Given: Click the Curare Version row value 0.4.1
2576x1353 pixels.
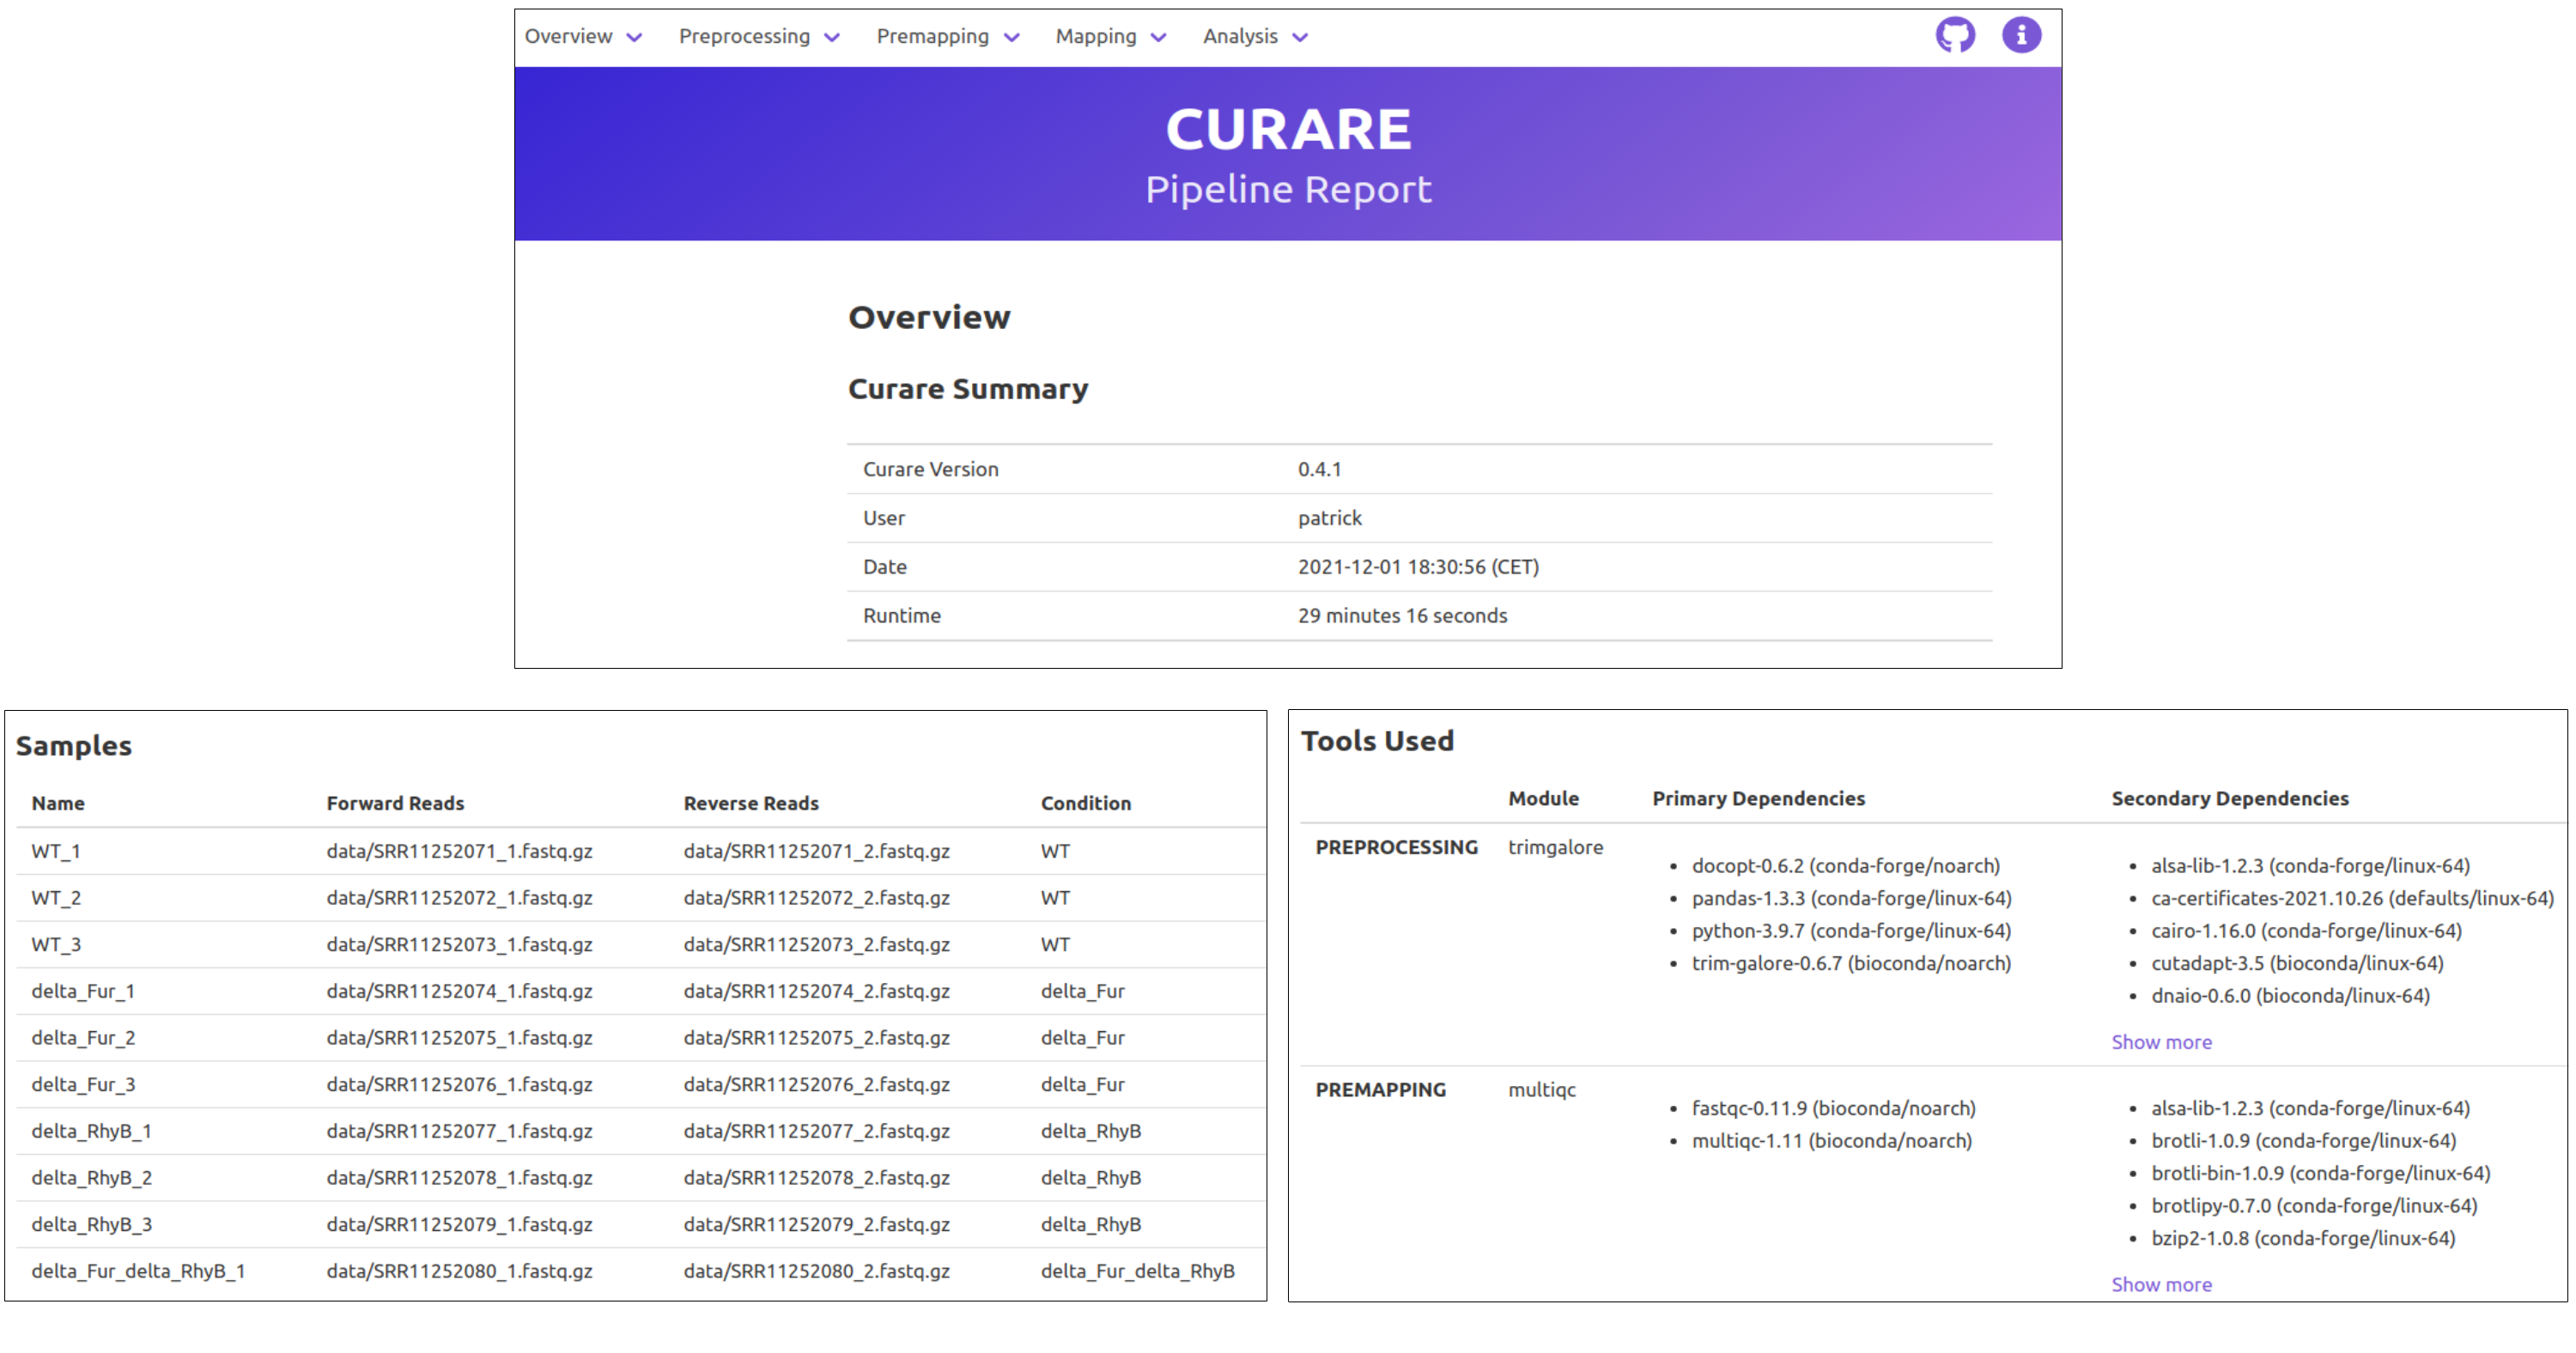Looking at the screenshot, I should tap(1318, 469).
